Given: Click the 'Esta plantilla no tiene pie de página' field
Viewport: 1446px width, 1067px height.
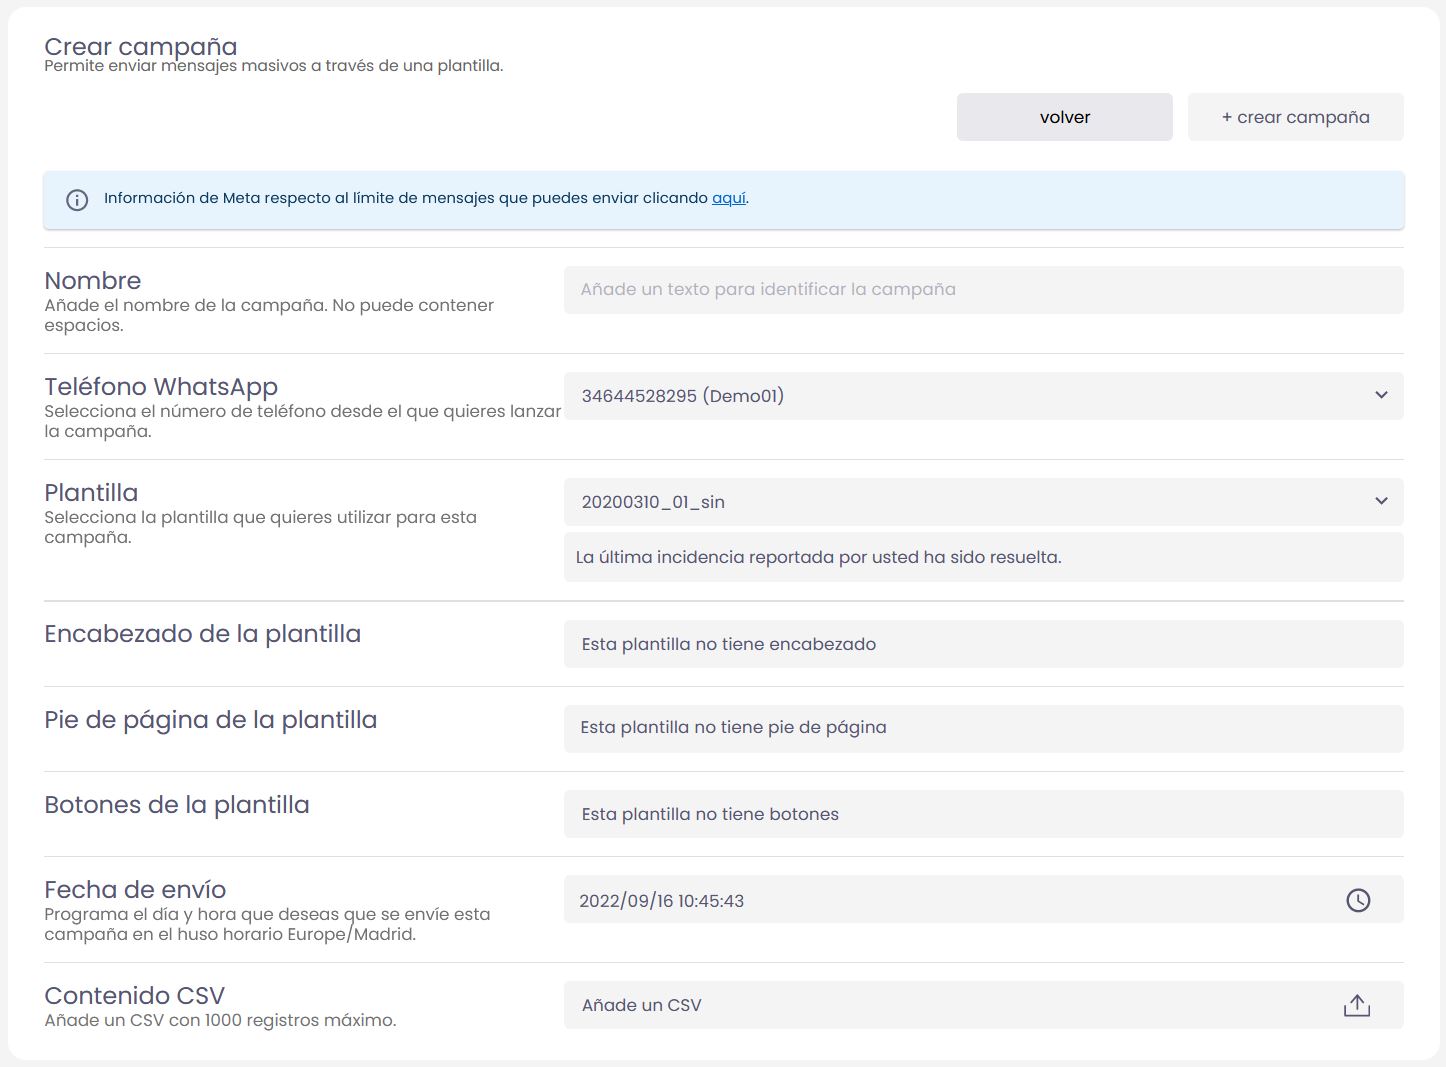Looking at the screenshot, I should point(983,728).
